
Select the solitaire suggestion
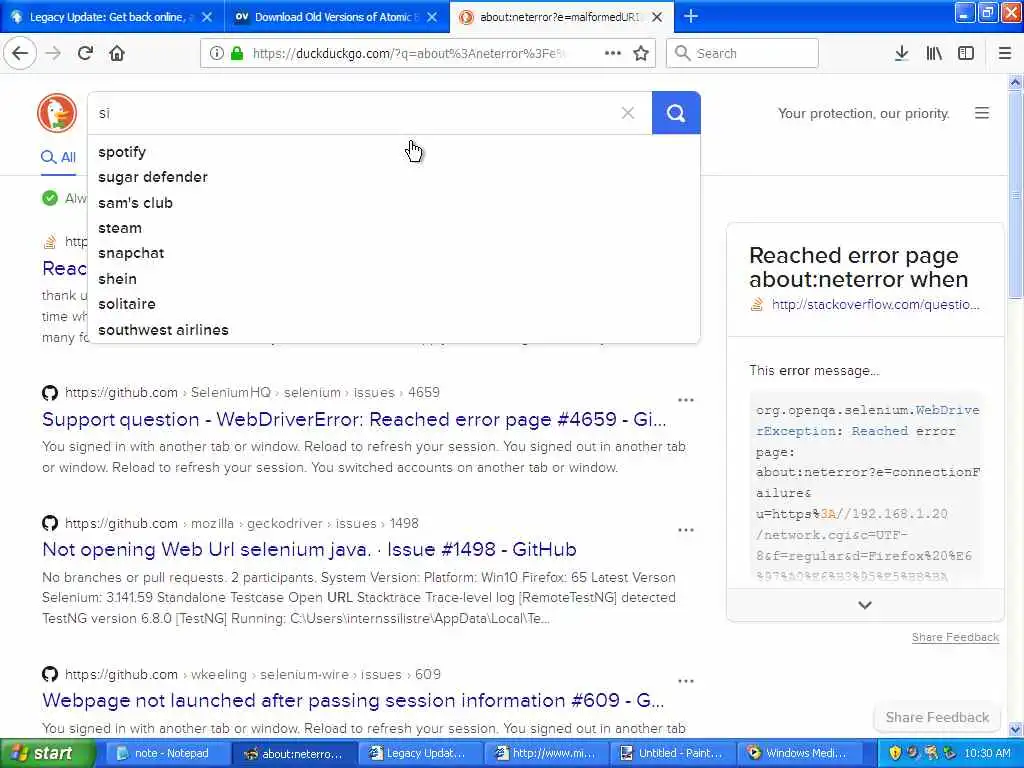(x=394, y=304)
